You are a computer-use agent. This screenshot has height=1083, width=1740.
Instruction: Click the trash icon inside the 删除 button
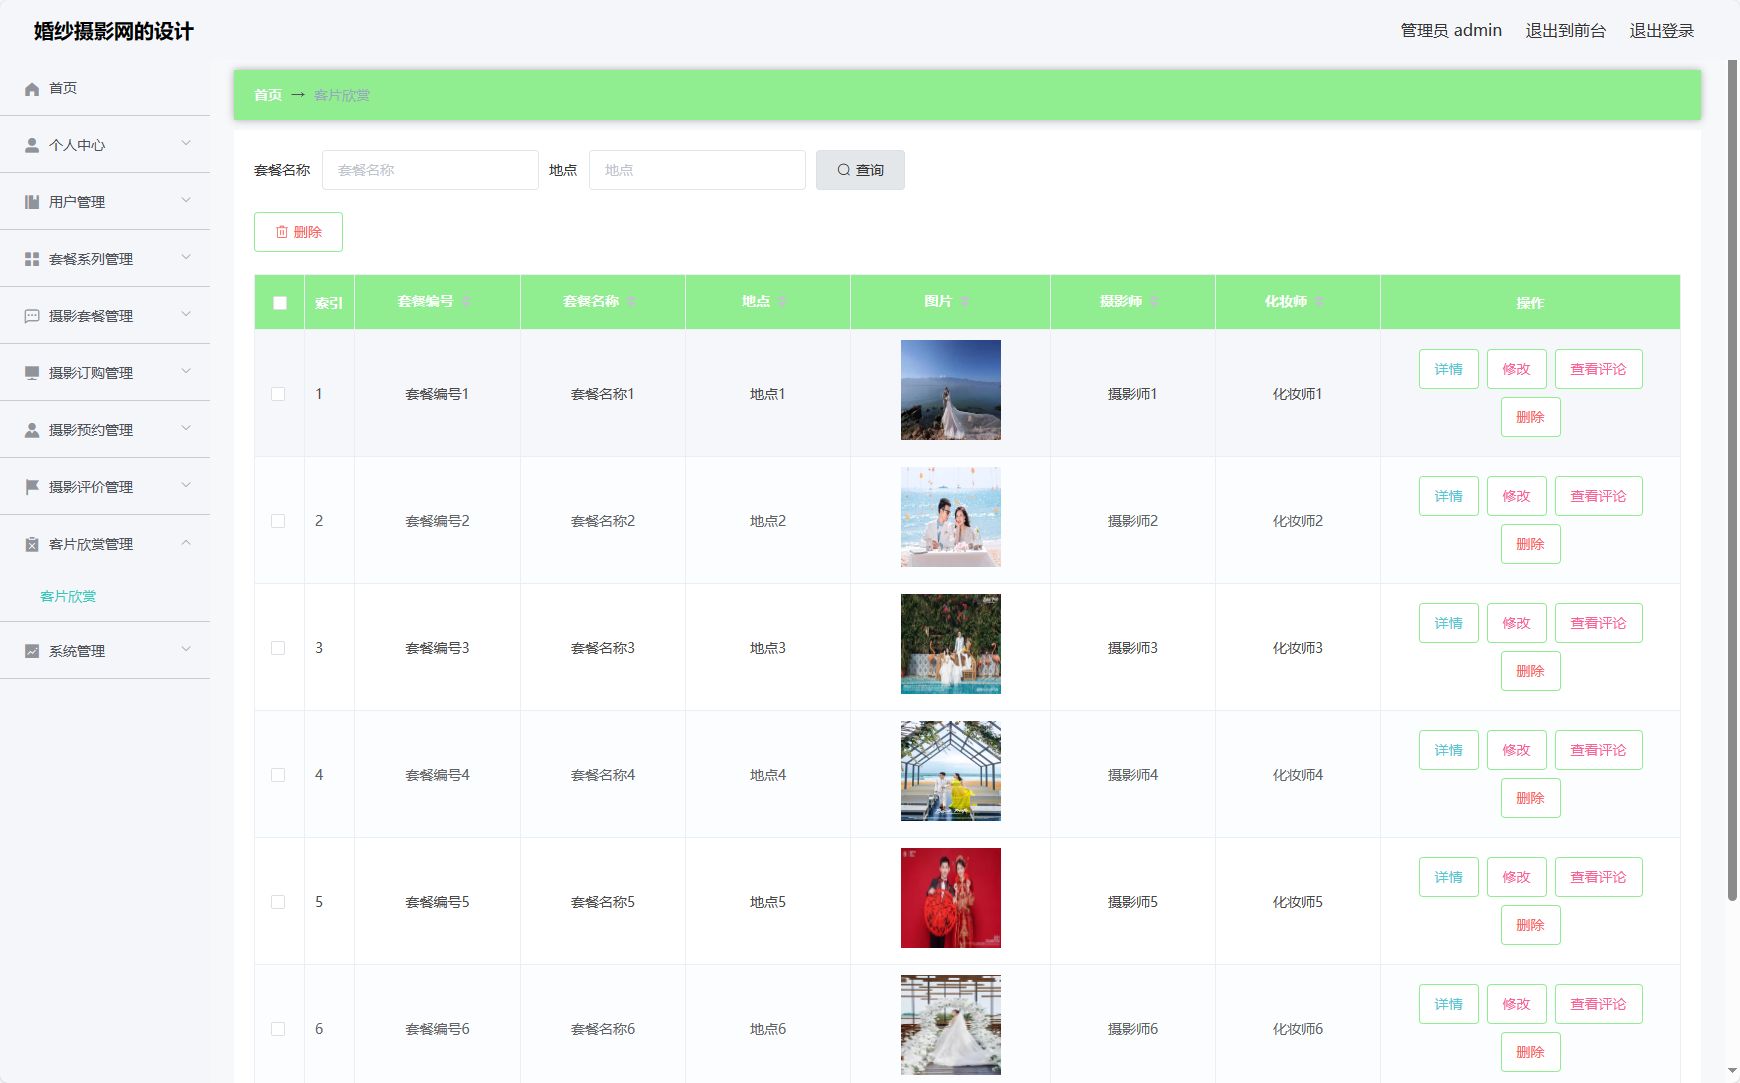pos(283,231)
